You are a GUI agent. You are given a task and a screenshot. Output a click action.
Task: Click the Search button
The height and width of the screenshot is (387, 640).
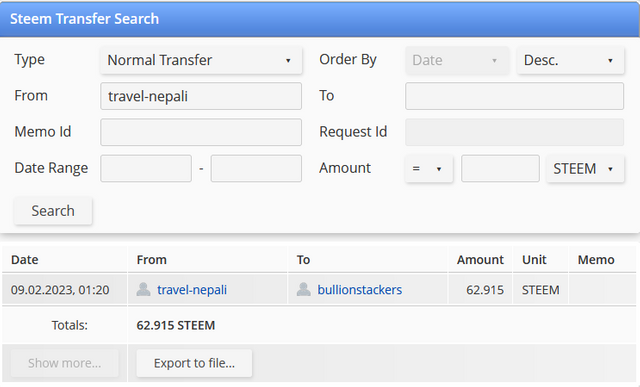[x=53, y=211]
